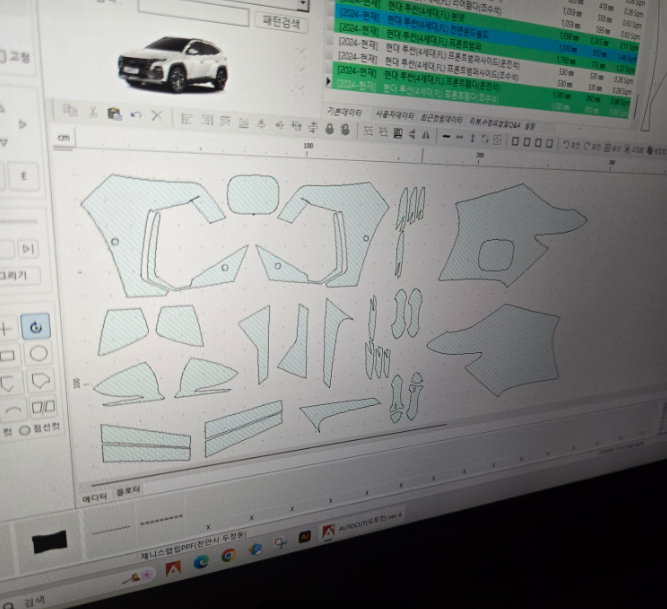The width and height of the screenshot is (667, 609).
Task: Select the ellipse drawing tool
Action: click(38, 354)
